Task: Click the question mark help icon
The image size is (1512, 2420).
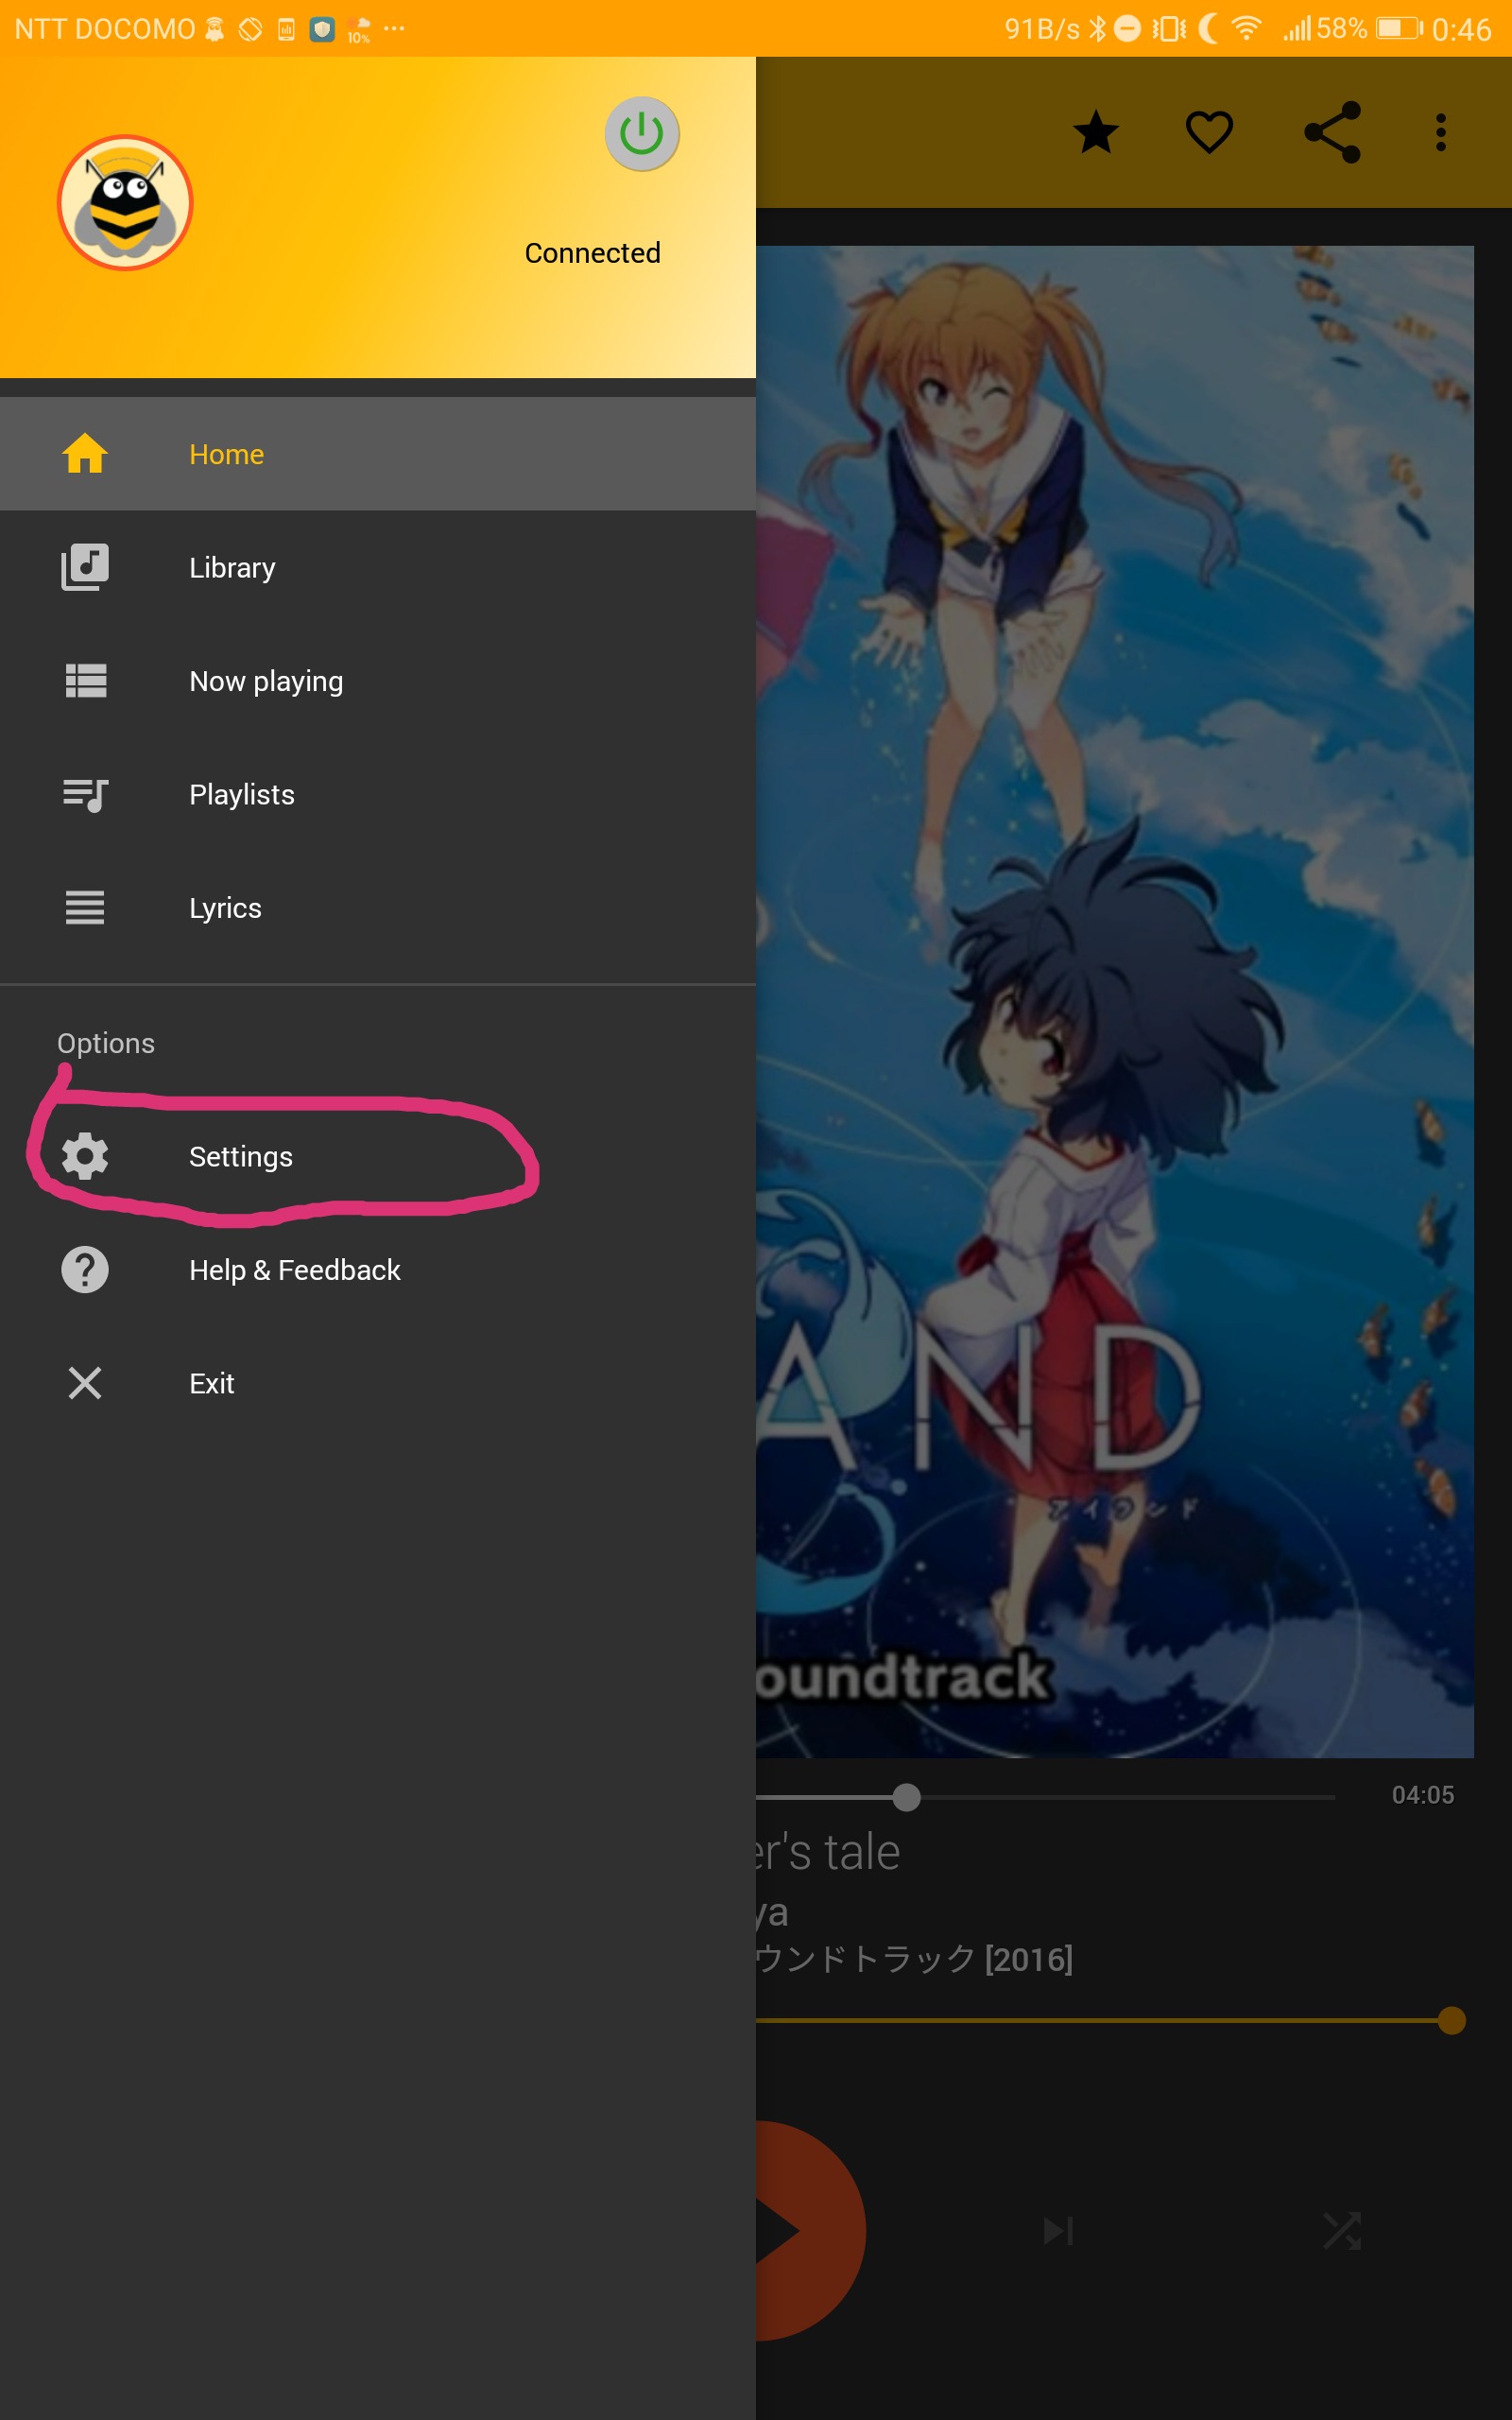Action: coord(85,1270)
